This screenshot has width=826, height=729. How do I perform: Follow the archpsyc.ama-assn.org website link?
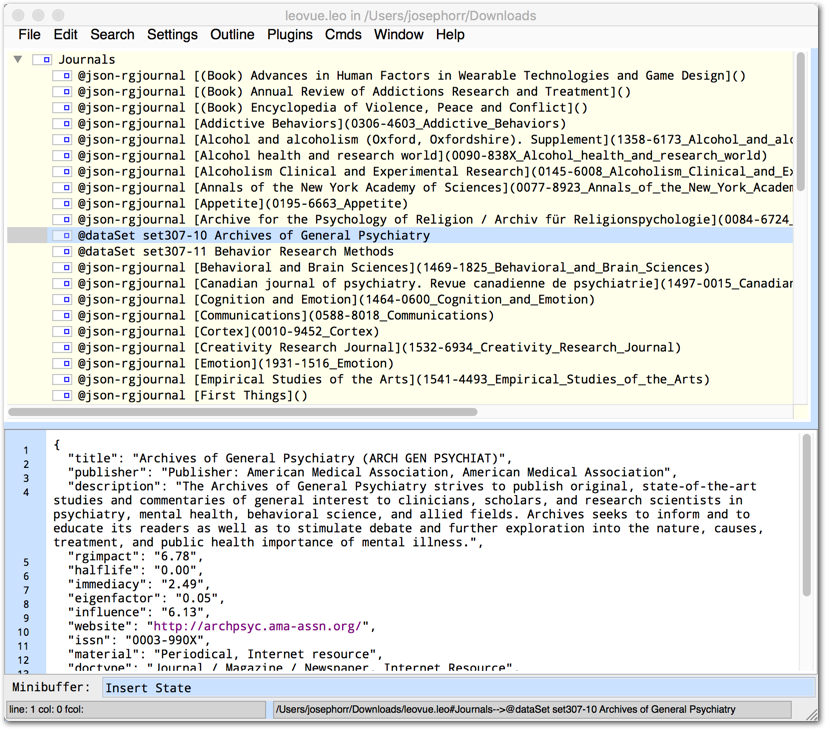pos(258,626)
